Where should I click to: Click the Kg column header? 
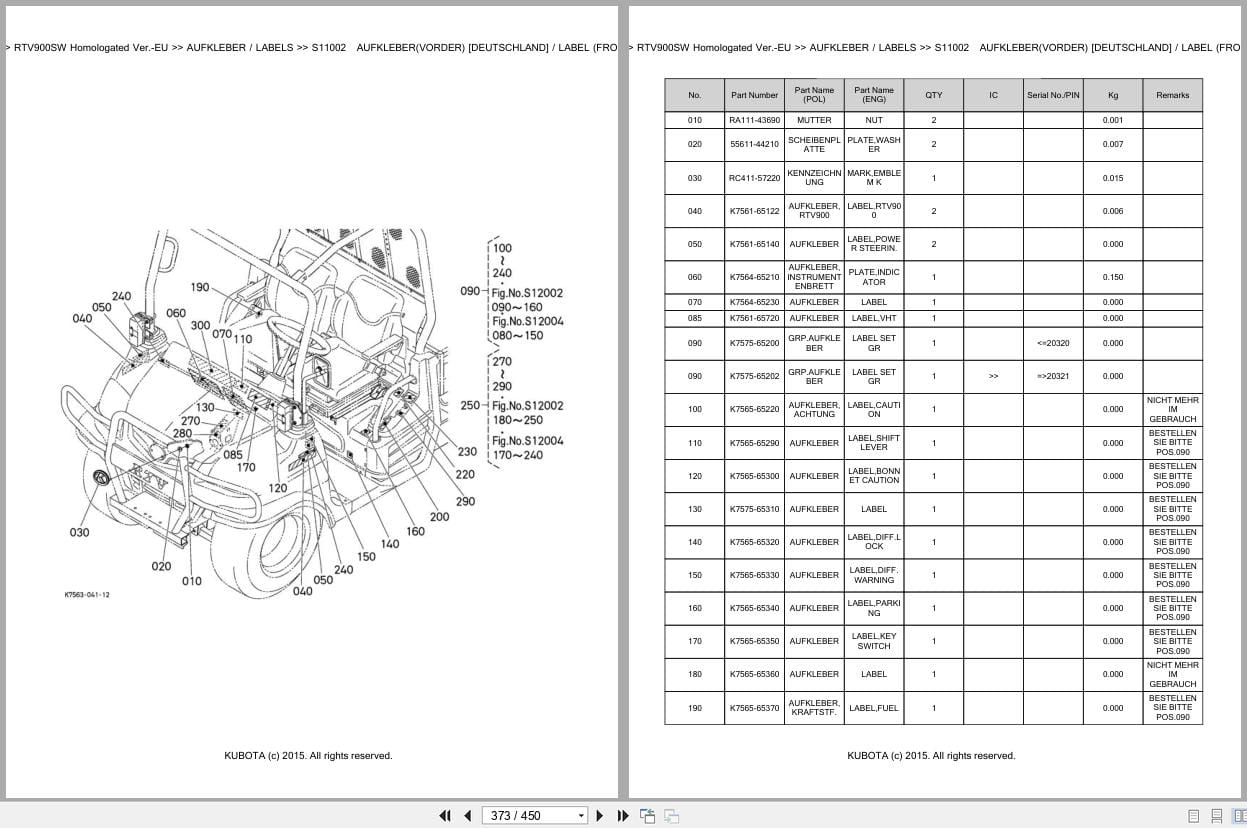coord(1113,95)
